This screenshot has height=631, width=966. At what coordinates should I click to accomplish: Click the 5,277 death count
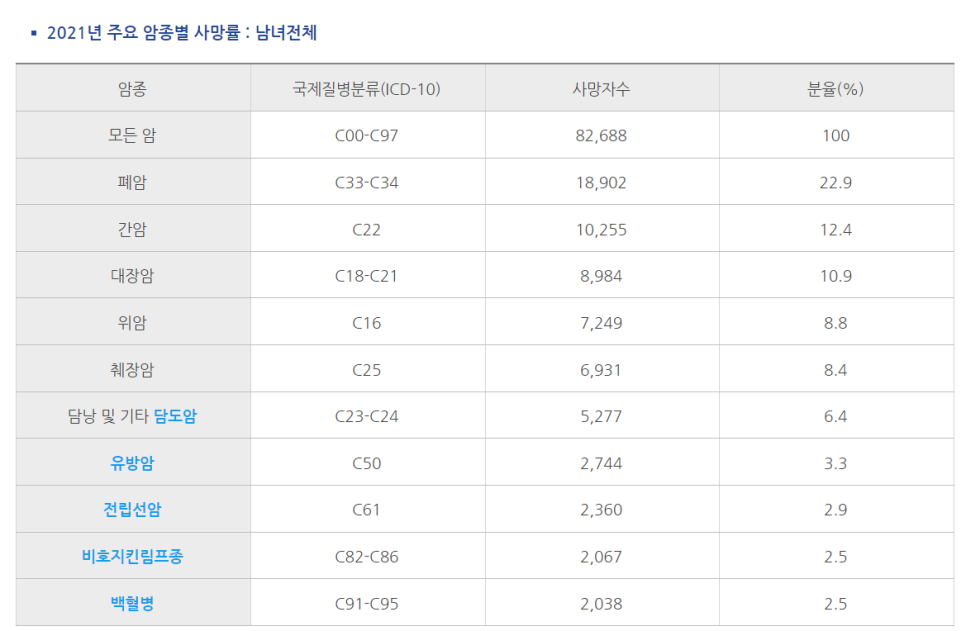pos(601,417)
